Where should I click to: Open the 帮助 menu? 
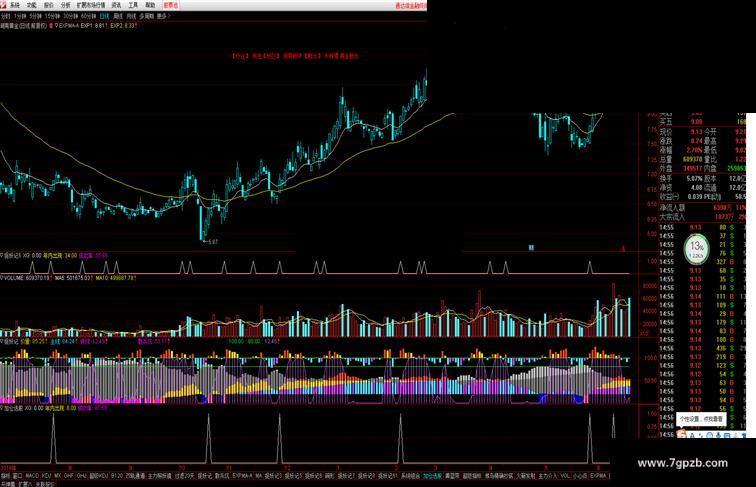coord(150,5)
